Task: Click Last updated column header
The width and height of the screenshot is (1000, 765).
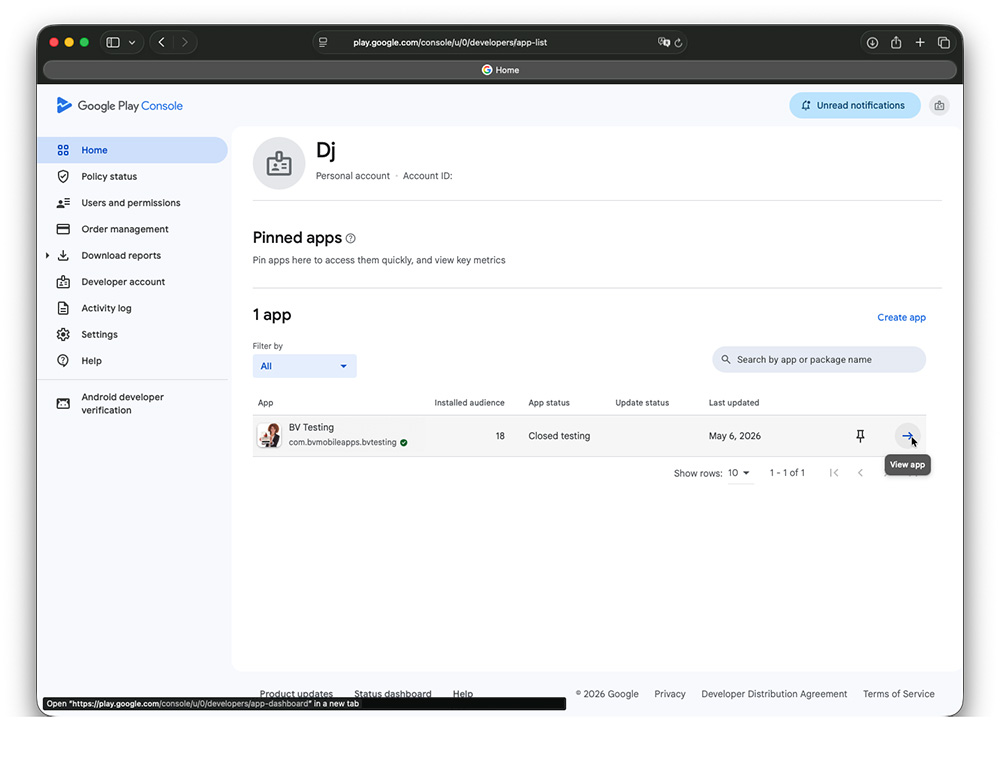Action: pos(734,403)
